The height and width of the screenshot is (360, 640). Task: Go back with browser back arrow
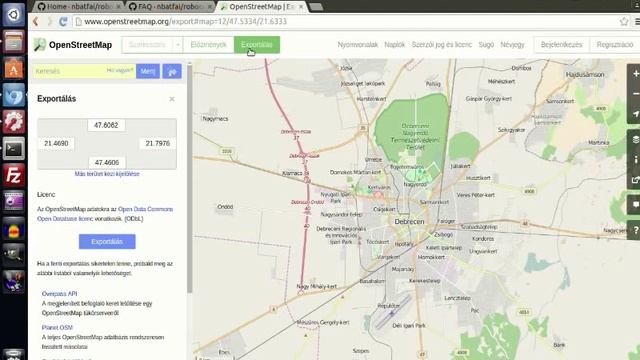coord(36,21)
